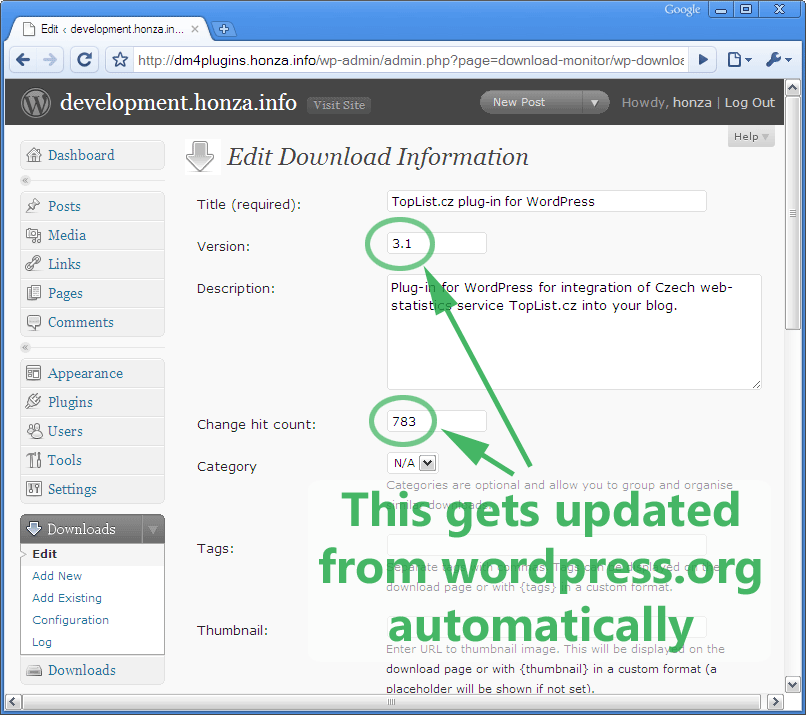This screenshot has height=715, width=806.
Task: Collapse the sidebar using the second separator arrow
Action: pos(25,347)
